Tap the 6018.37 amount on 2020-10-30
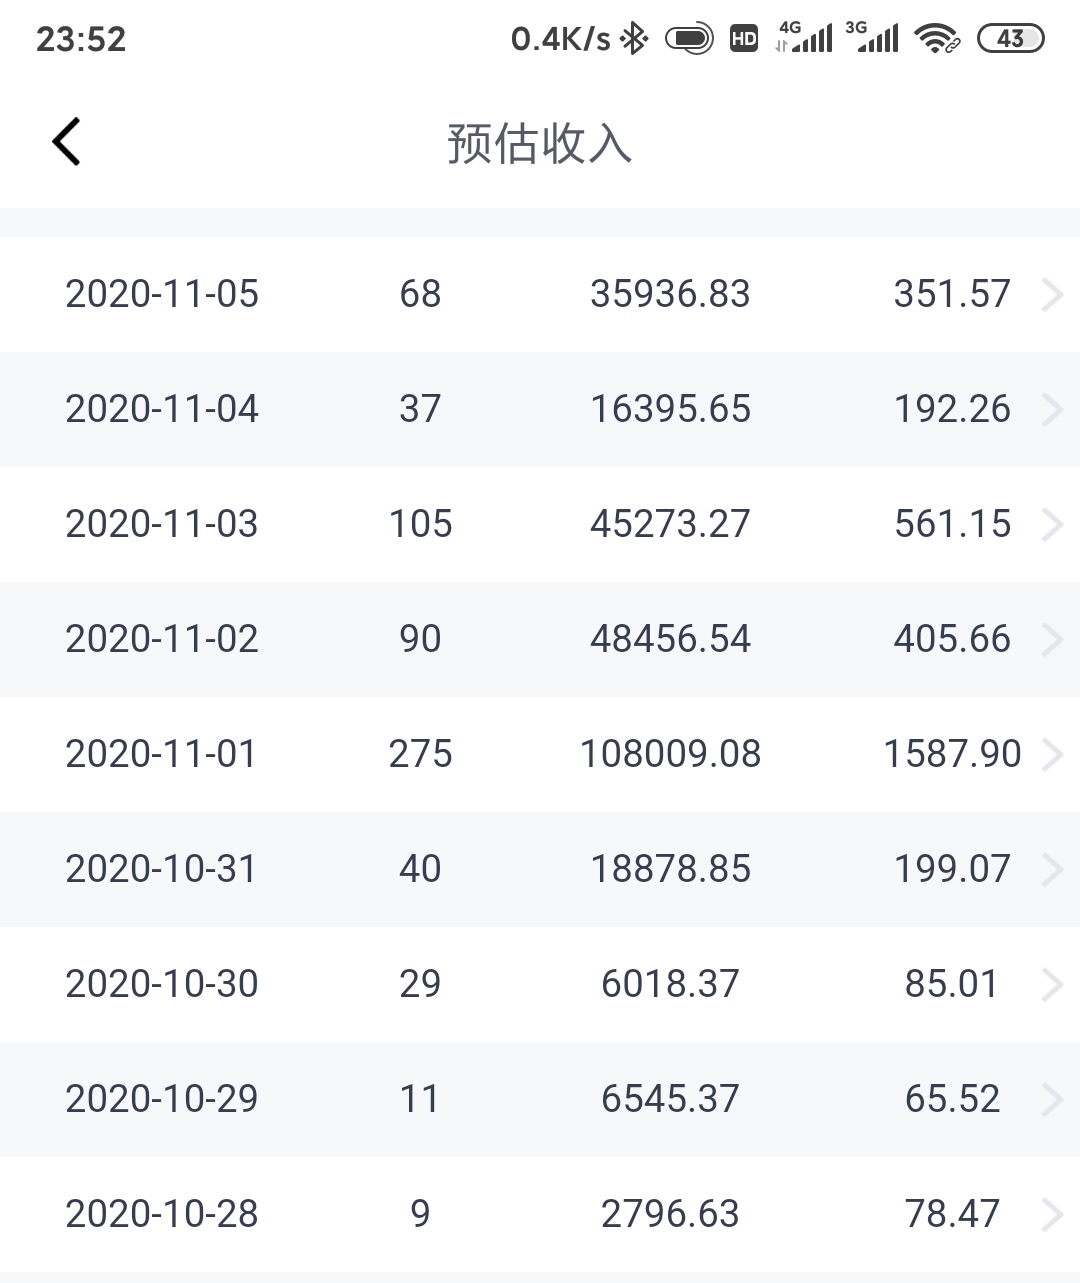 tap(670, 984)
